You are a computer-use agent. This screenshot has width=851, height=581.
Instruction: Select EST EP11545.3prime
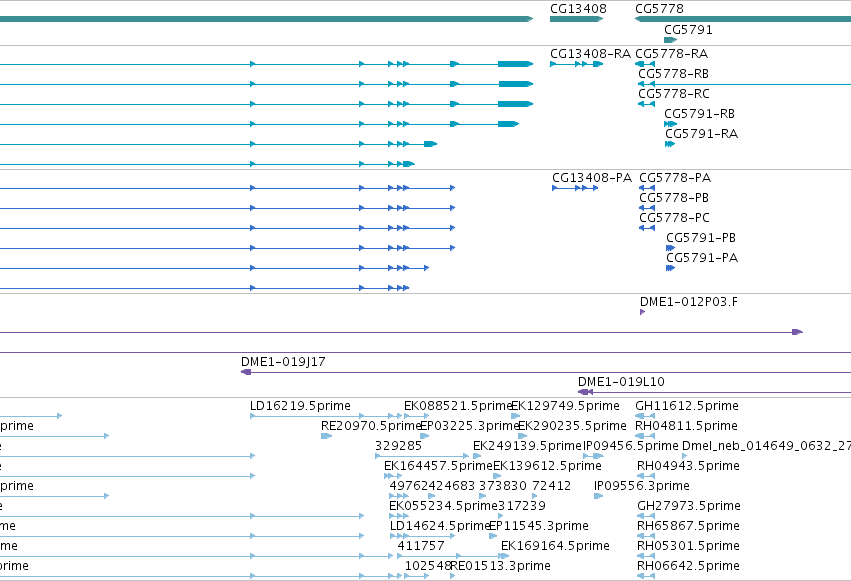(493, 537)
